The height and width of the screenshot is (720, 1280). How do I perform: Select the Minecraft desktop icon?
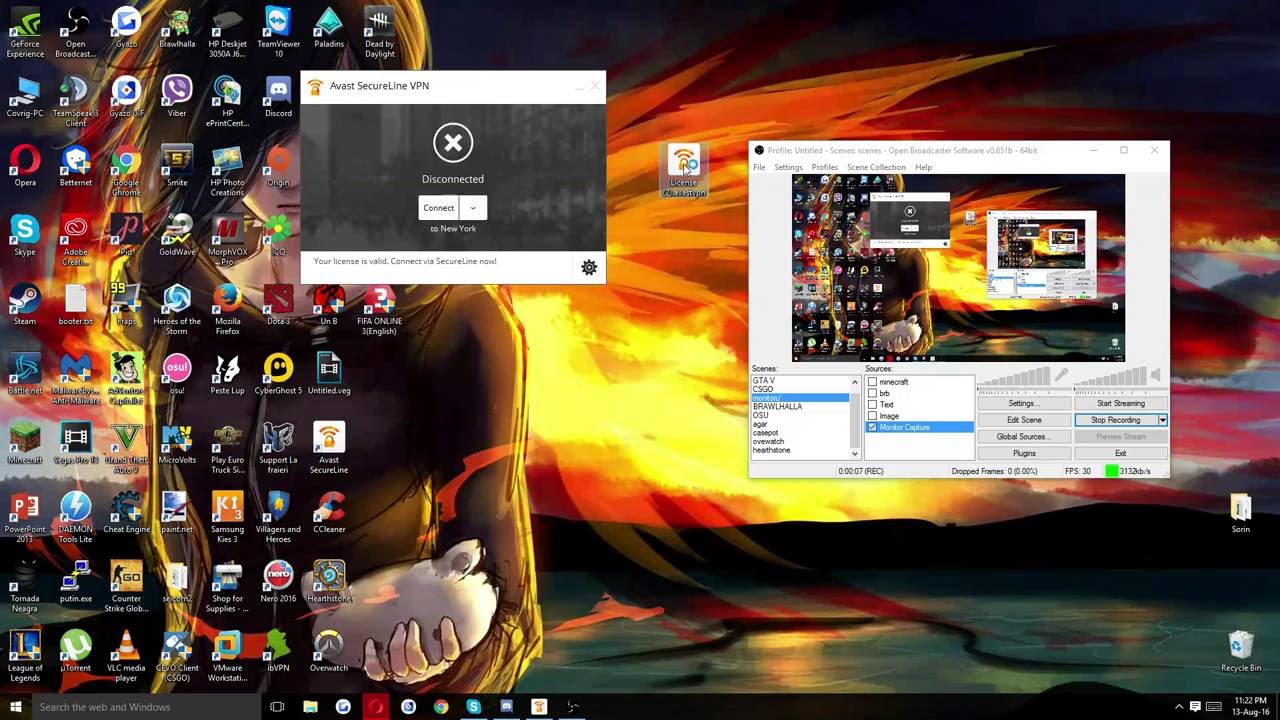[x=25, y=443]
